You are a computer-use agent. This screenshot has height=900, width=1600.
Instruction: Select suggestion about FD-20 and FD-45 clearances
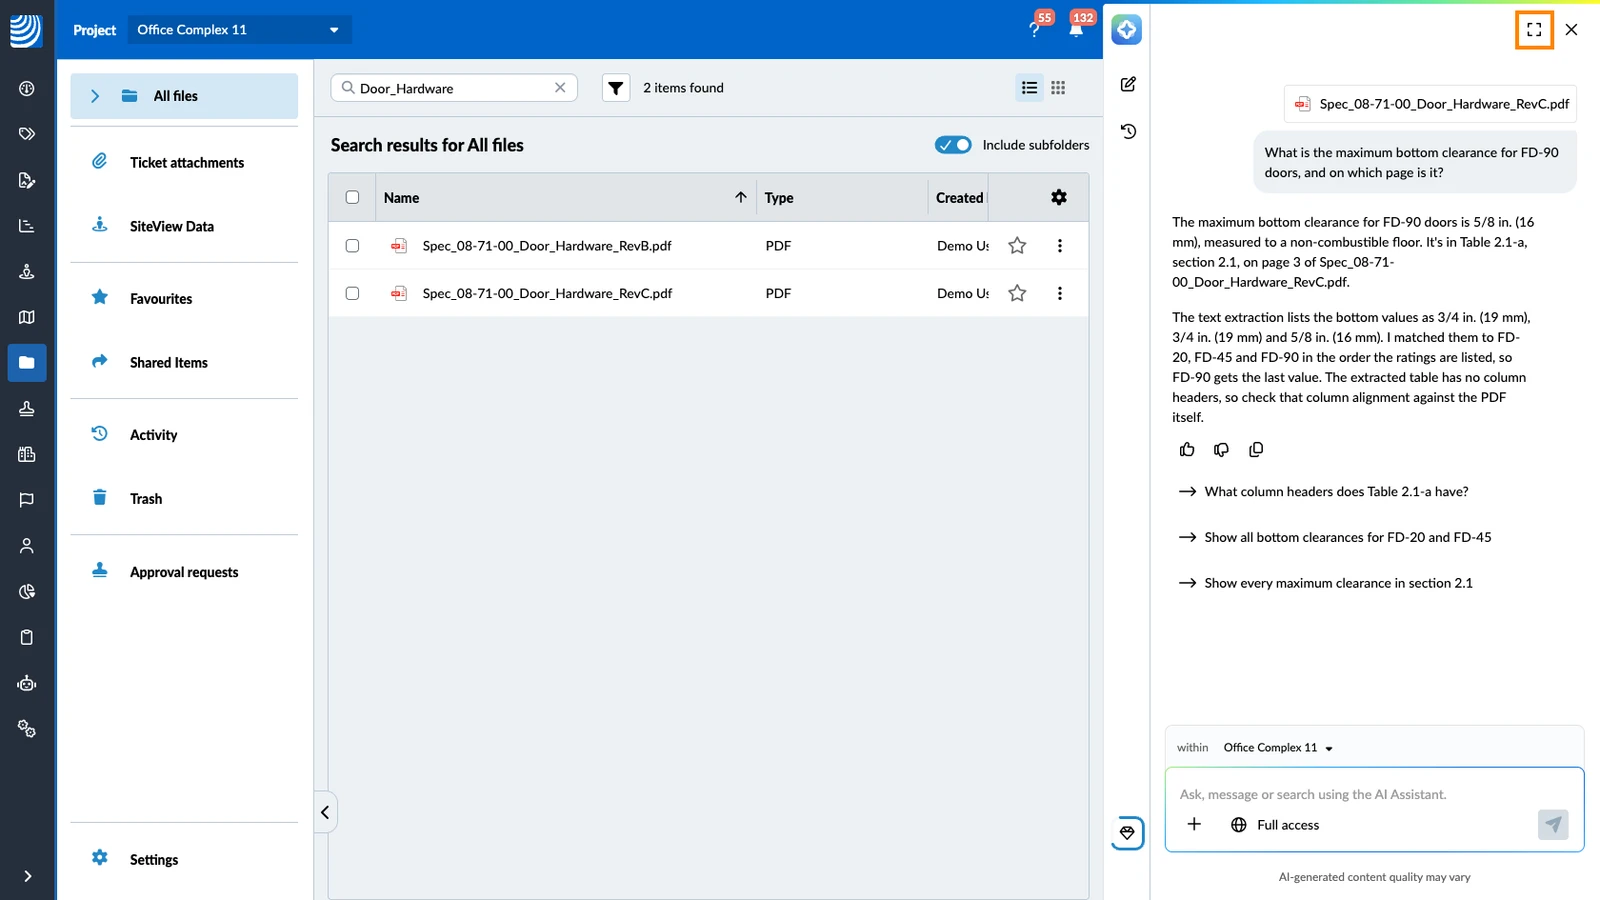coord(1335,538)
